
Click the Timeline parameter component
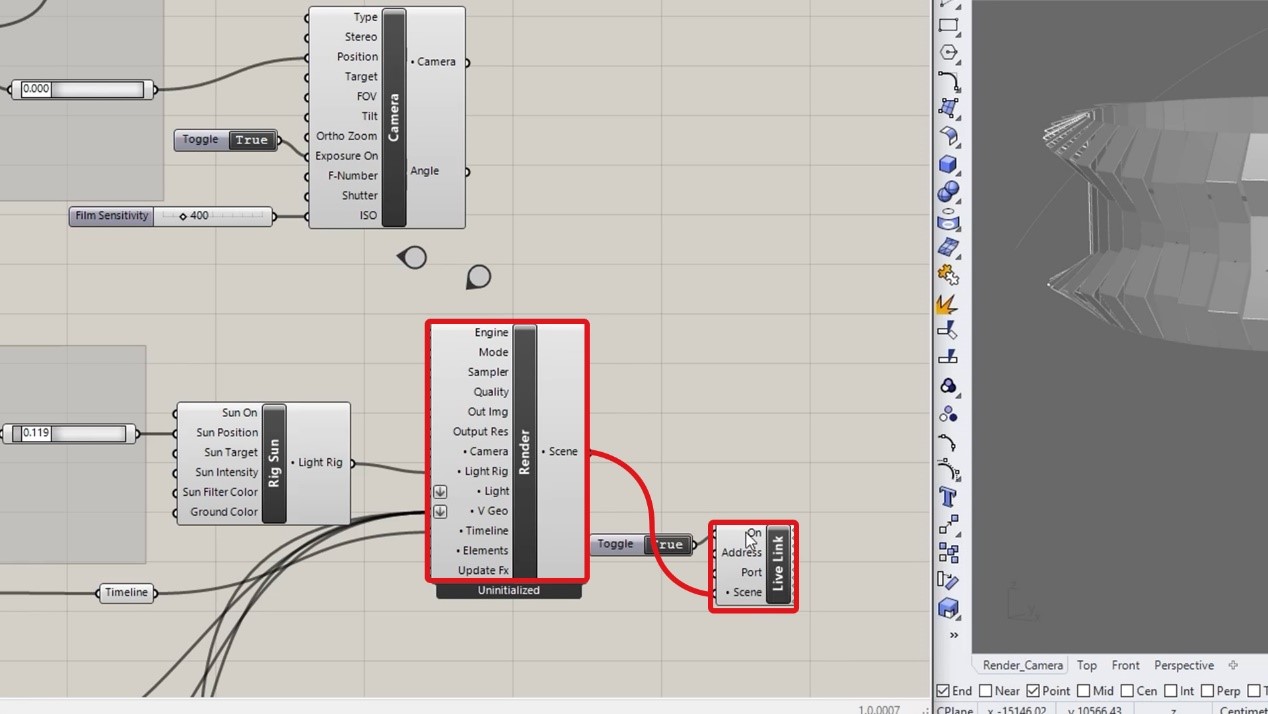tap(126, 593)
